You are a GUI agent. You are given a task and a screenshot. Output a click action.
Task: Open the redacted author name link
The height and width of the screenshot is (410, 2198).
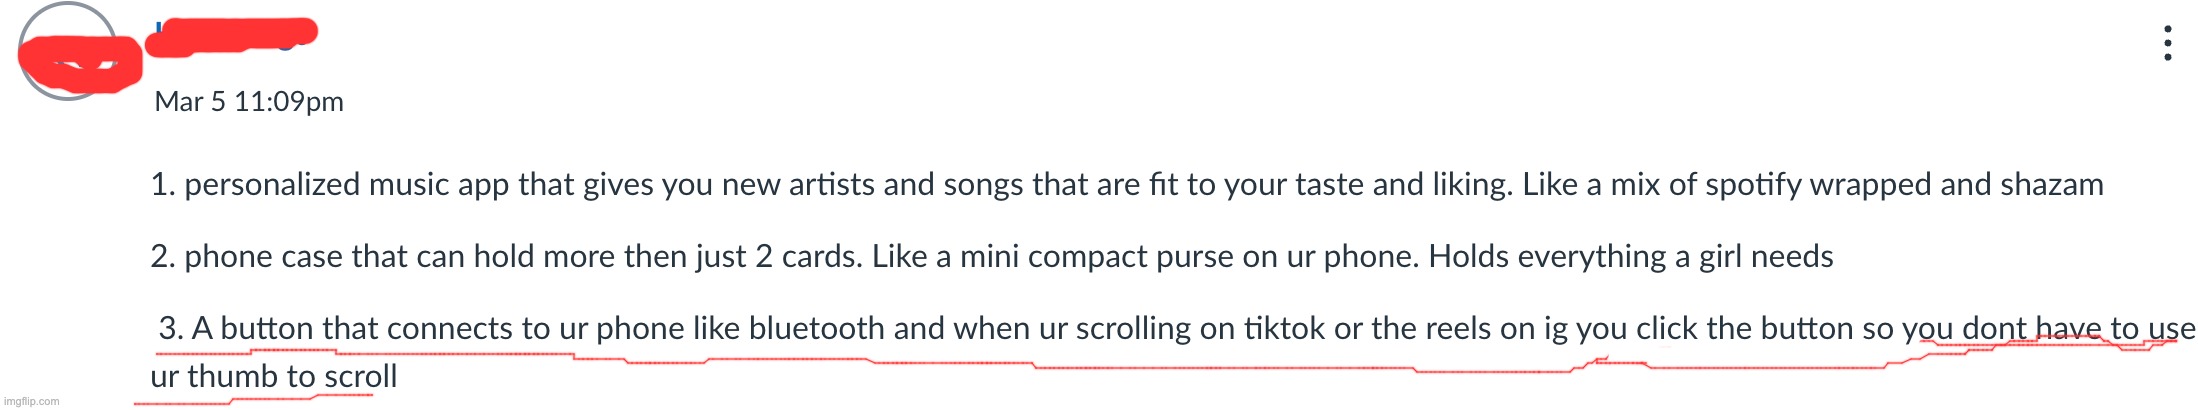click(233, 35)
